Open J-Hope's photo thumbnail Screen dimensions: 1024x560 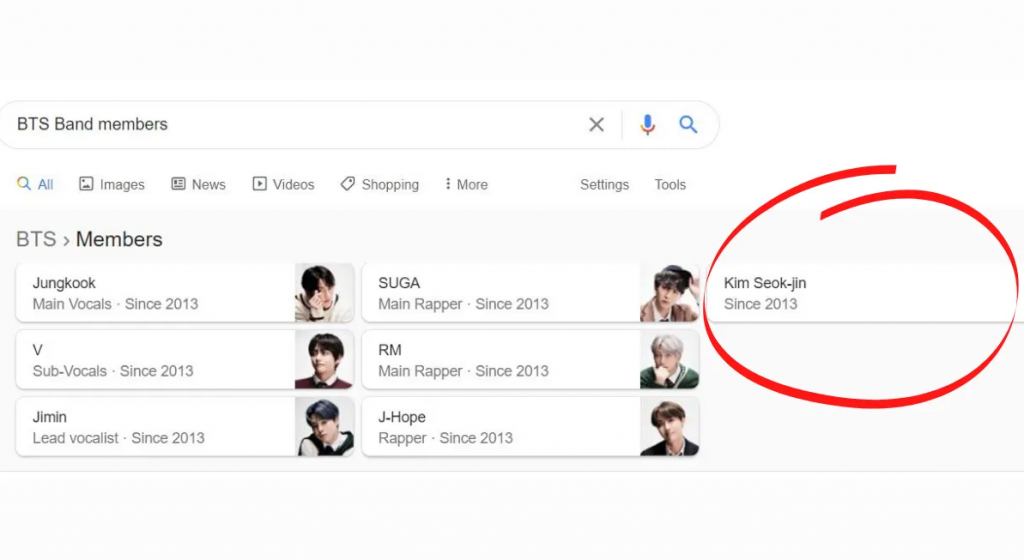pyautogui.click(x=669, y=427)
